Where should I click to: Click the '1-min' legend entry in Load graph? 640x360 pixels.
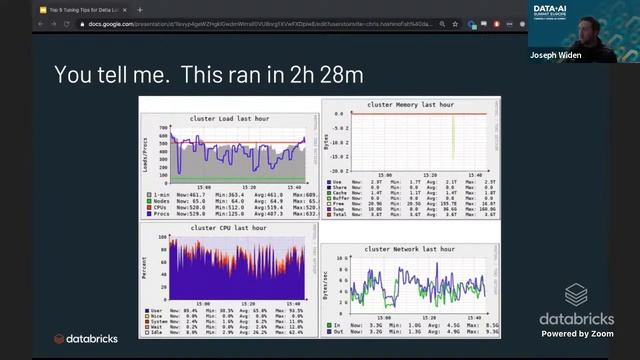(158, 195)
